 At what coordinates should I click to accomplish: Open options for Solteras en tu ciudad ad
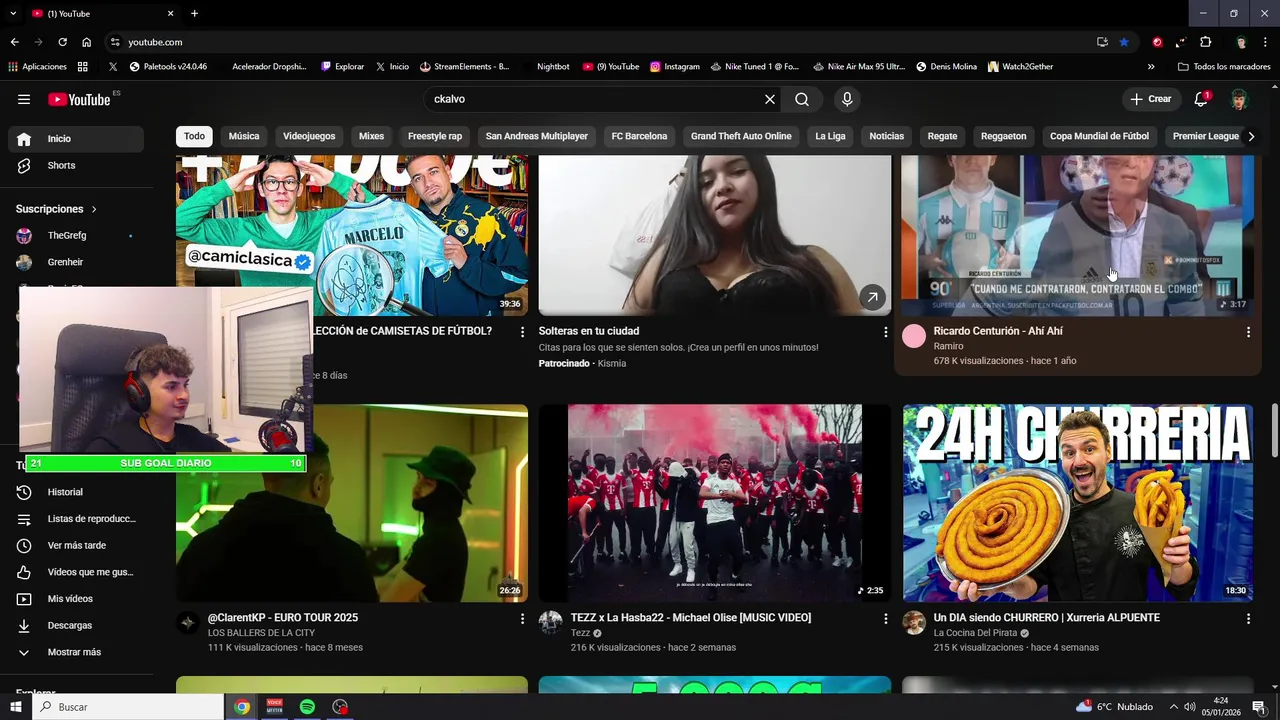pyautogui.click(x=885, y=331)
